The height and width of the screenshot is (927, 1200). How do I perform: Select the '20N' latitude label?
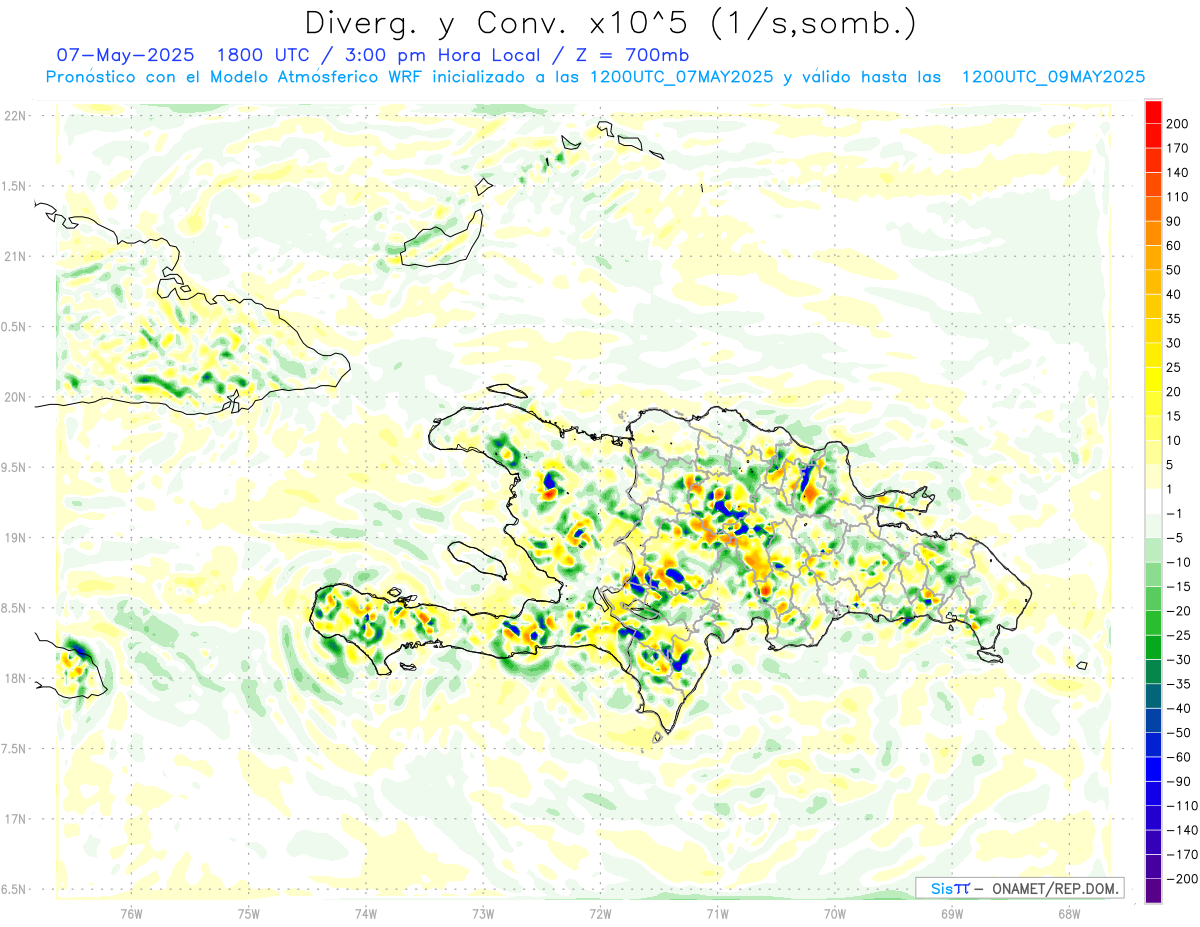[x=16, y=397]
